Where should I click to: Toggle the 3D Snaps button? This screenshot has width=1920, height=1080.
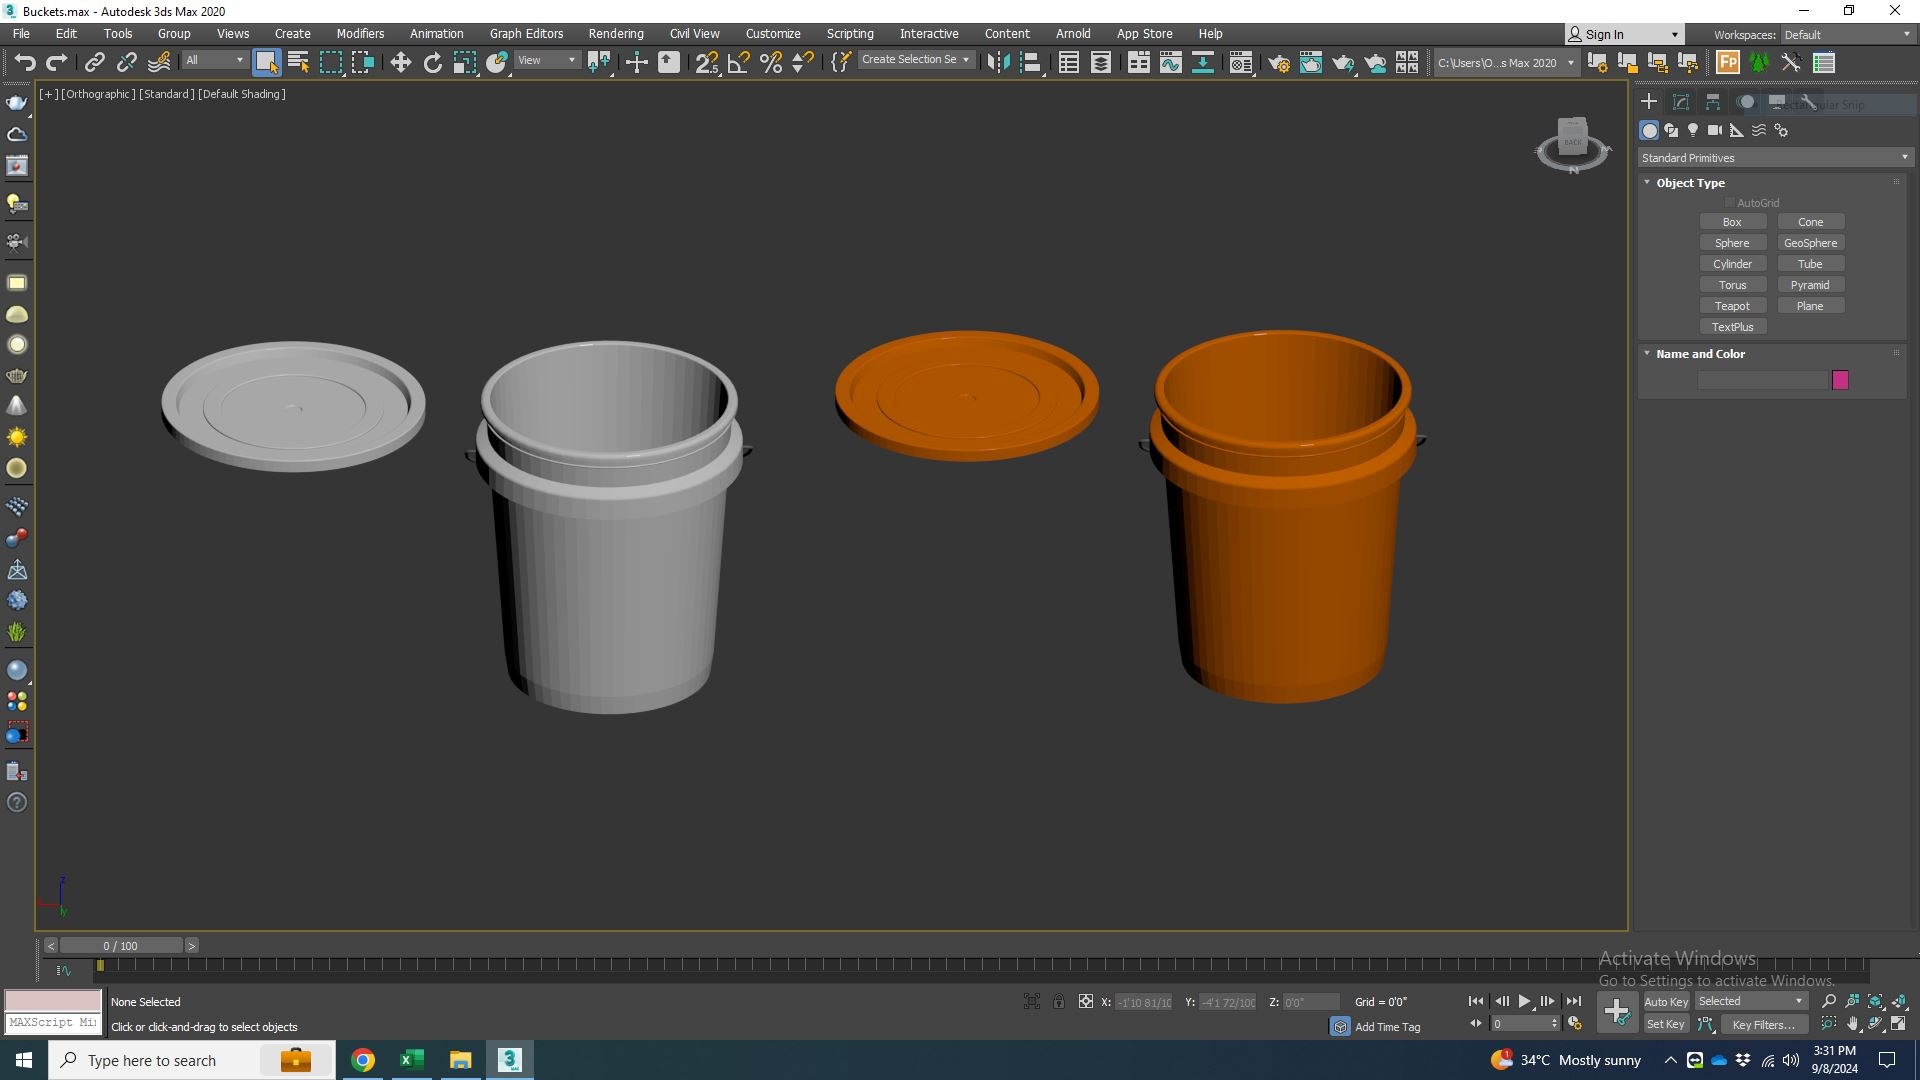tap(707, 62)
